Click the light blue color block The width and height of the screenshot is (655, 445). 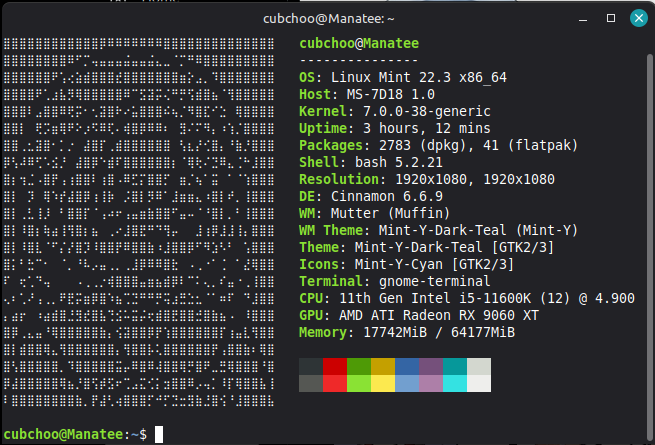pos(407,384)
